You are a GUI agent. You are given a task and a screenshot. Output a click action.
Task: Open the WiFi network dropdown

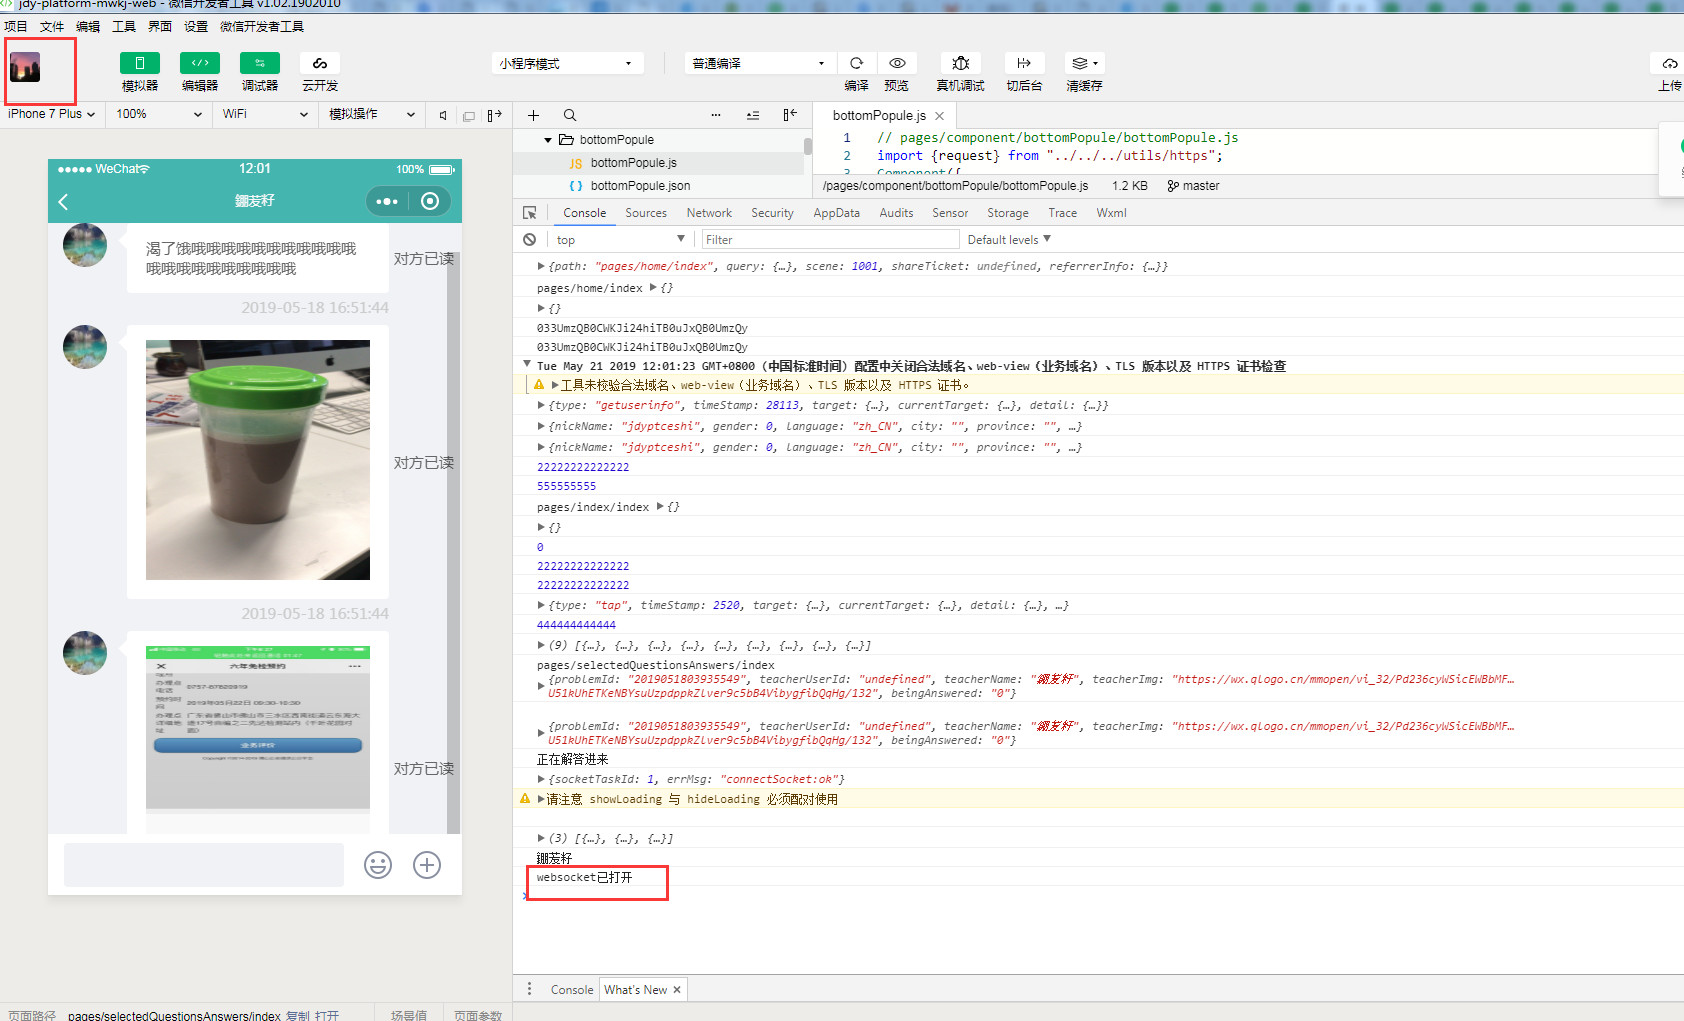[x=264, y=114]
